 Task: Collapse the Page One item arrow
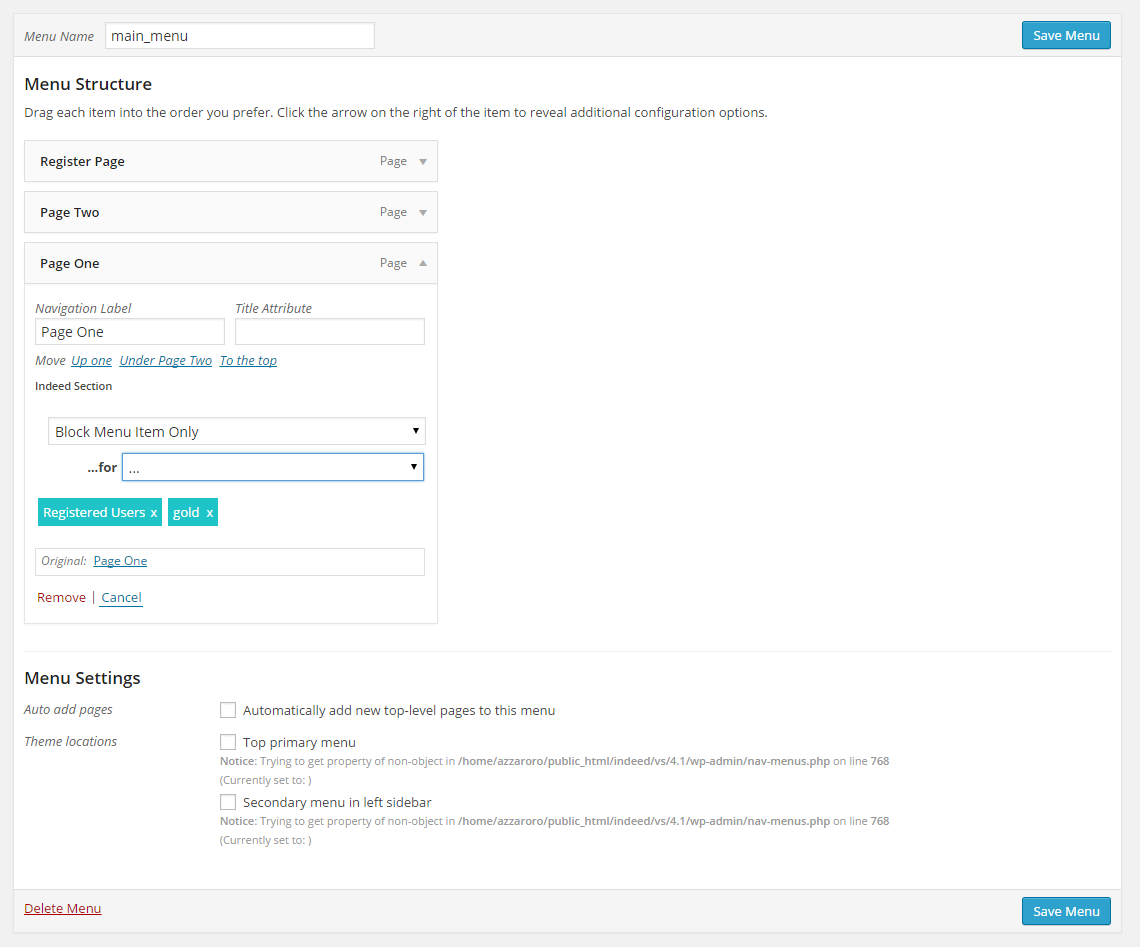click(423, 264)
